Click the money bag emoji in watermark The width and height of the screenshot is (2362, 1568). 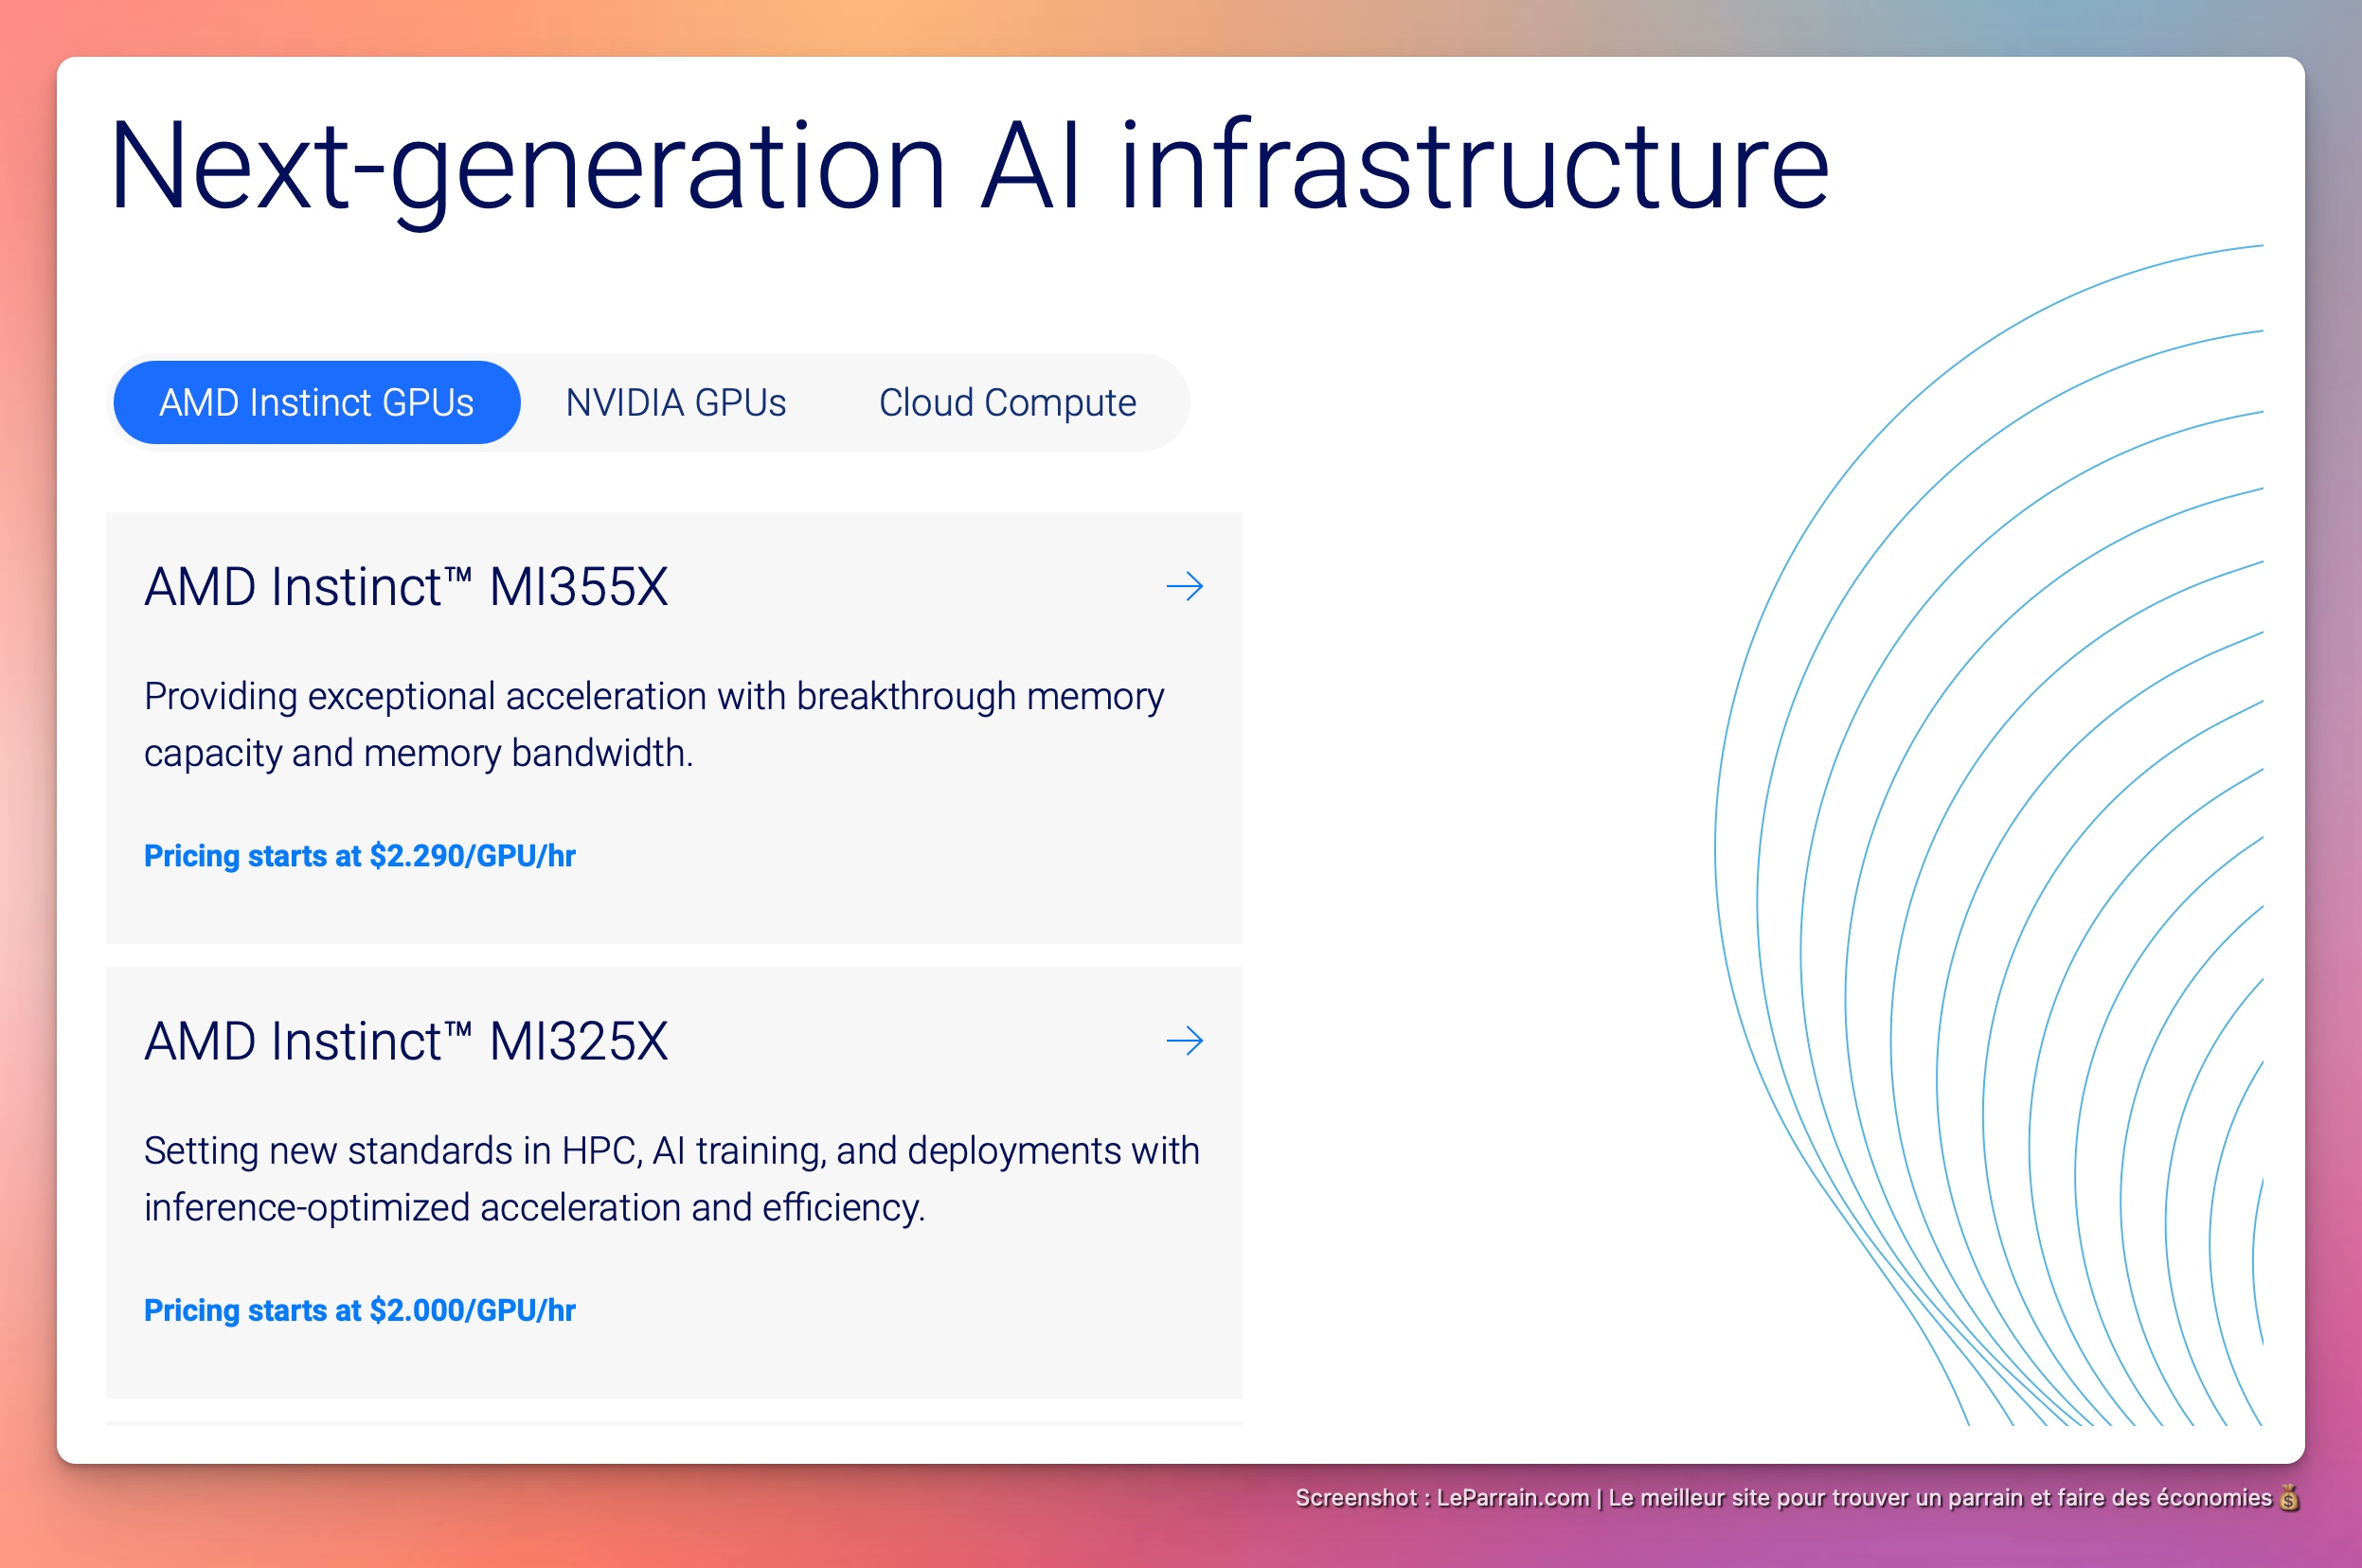(x=2289, y=1498)
